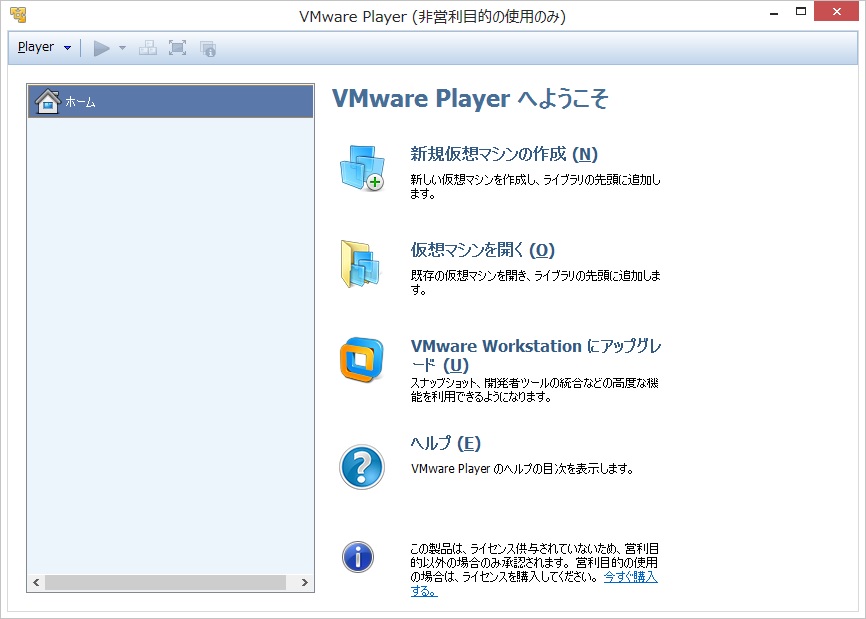Click the library horizontal scrollbar thumb
The height and width of the screenshot is (619, 866).
pyautogui.click(x=165, y=583)
